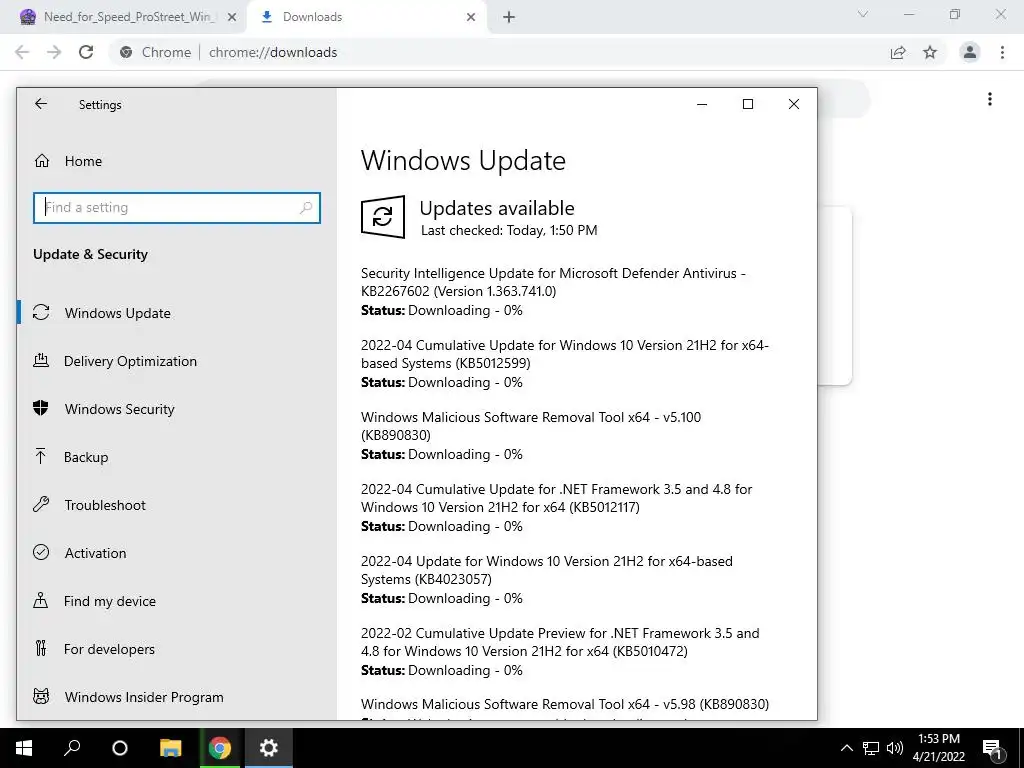1024x768 pixels.
Task: Click the search magnifier in Find a setting
Action: (x=306, y=208)
